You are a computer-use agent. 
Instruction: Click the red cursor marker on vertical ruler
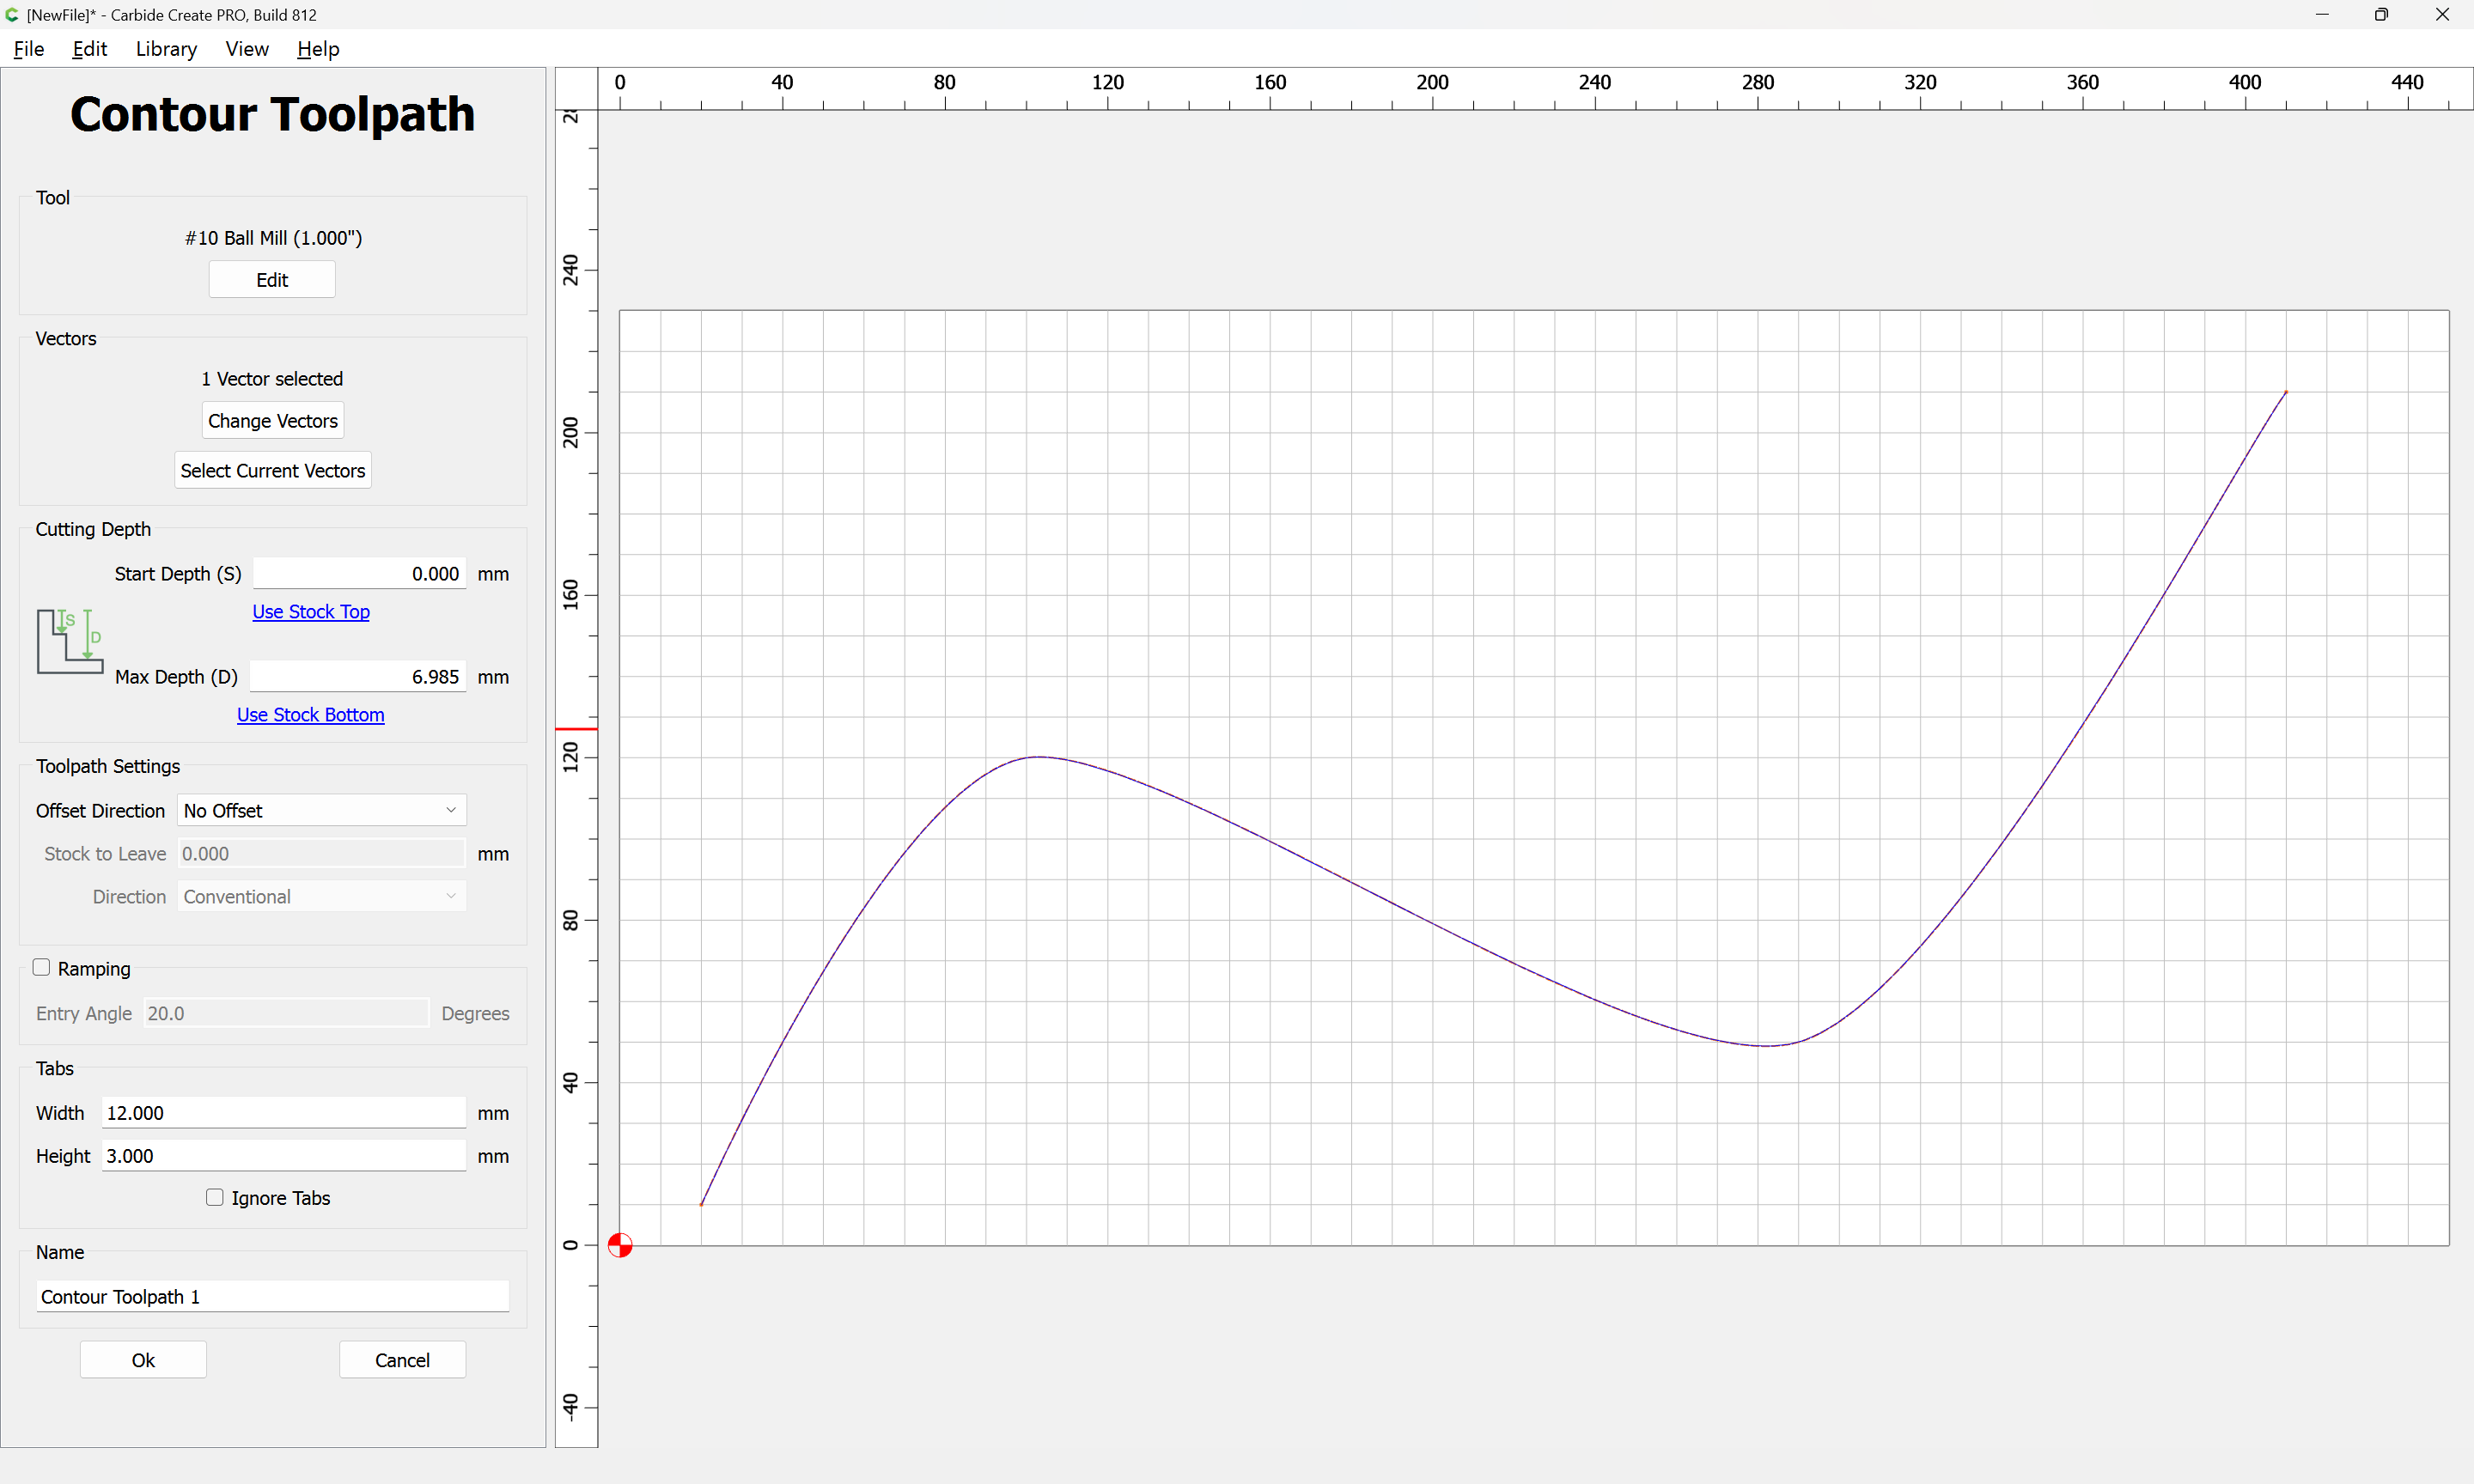[577, 729]
